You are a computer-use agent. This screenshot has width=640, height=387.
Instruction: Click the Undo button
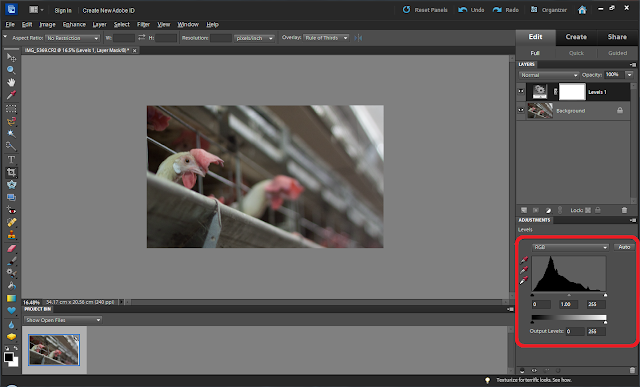click(471, 10)
